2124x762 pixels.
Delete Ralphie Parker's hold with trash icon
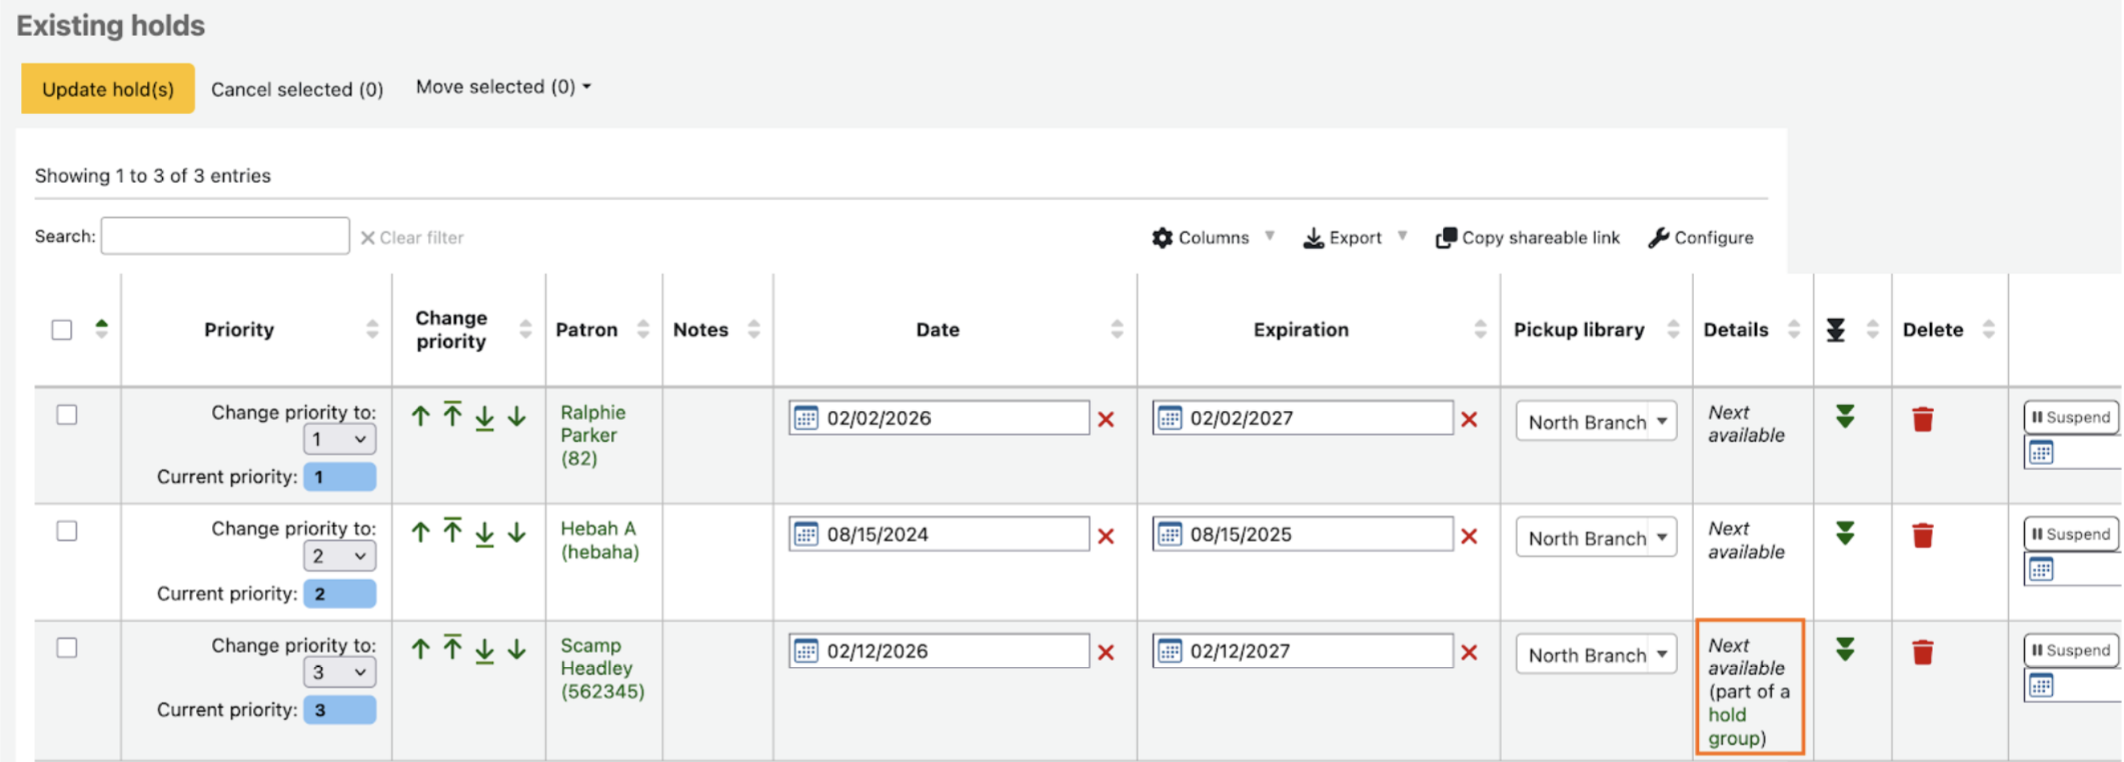(x=1922, y=419)
